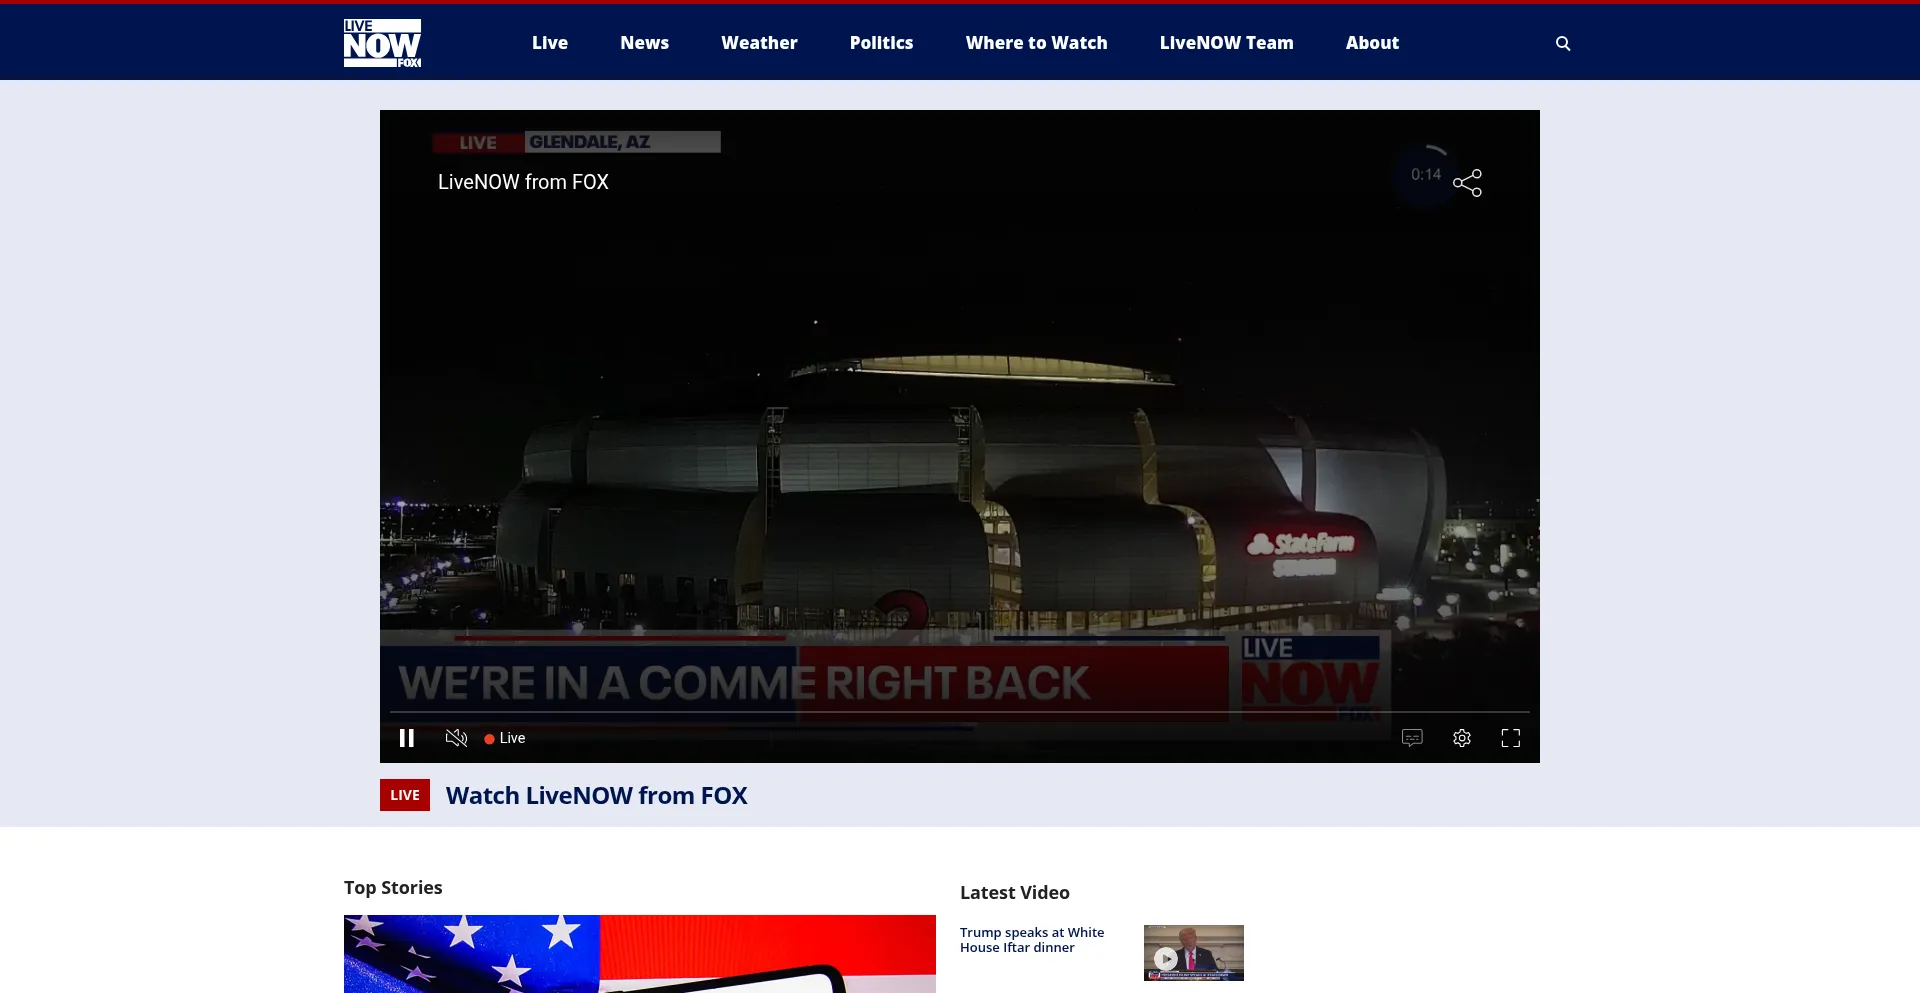1920x993 pixels.
Task: Toggle closed captions on the player
Action: click(1412, 738)
